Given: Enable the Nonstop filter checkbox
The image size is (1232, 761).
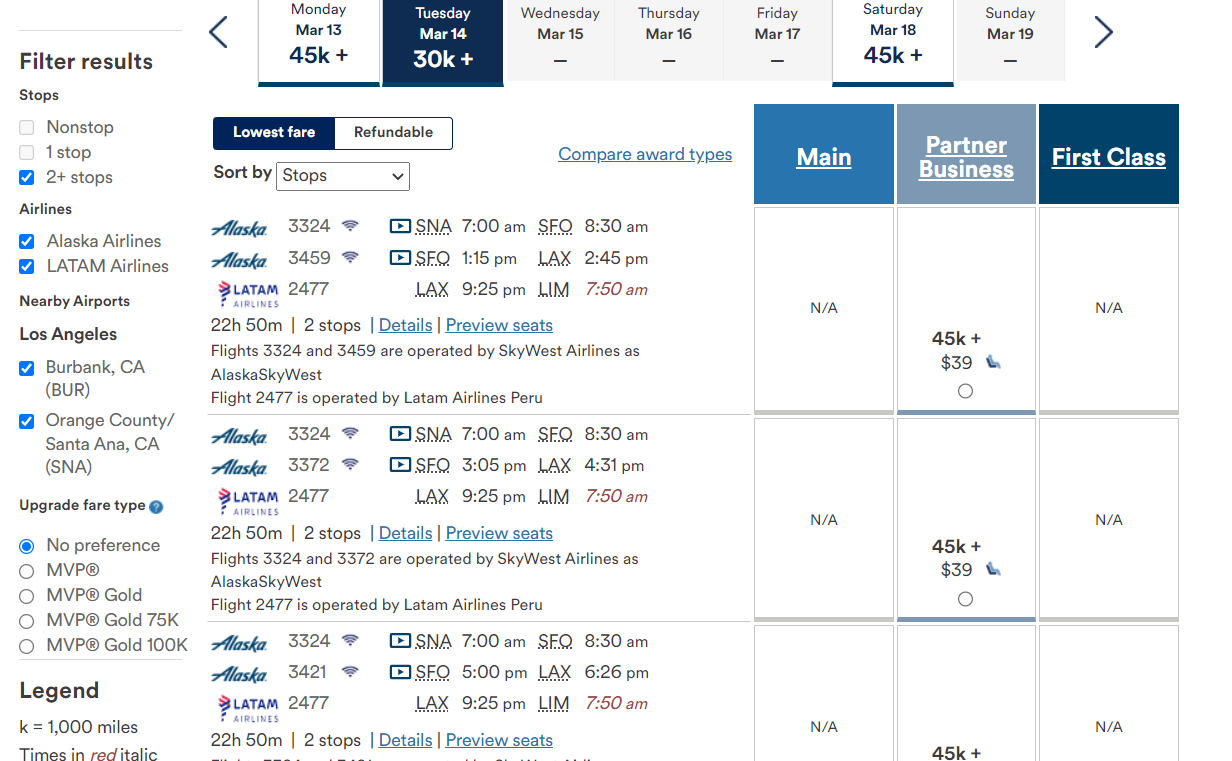Looking at the screenshot, I should tap(27, 127).
